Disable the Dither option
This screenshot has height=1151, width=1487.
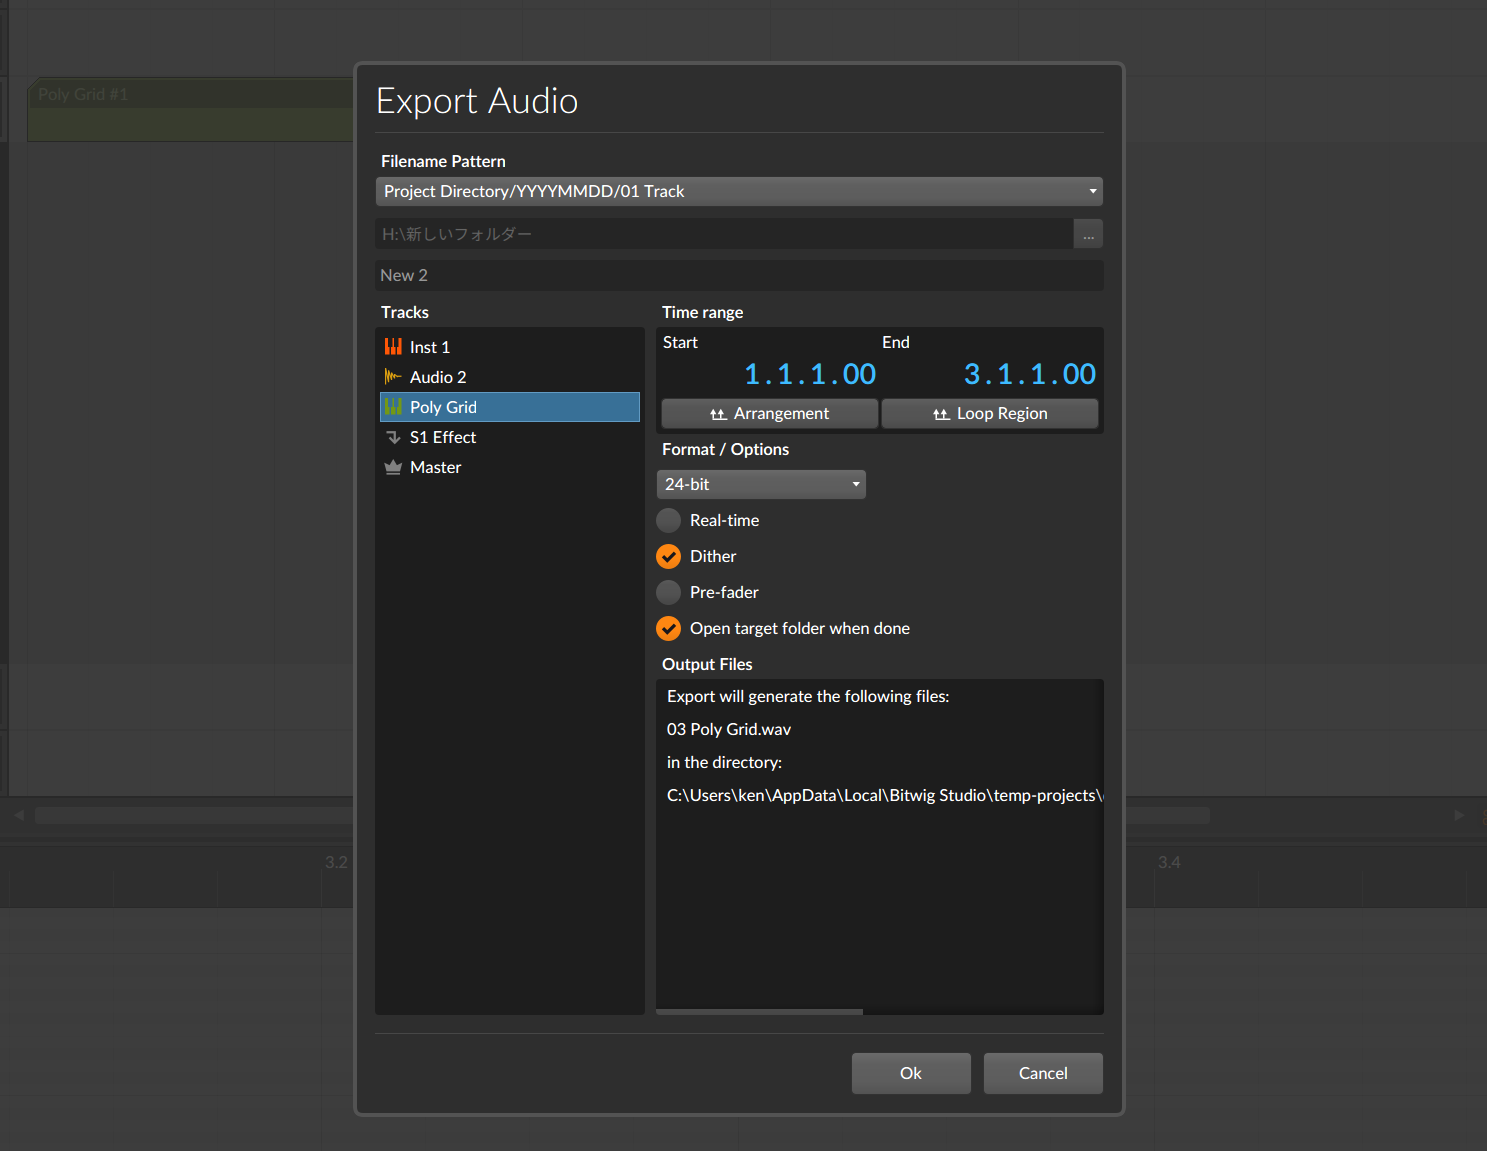click(668, 556)
